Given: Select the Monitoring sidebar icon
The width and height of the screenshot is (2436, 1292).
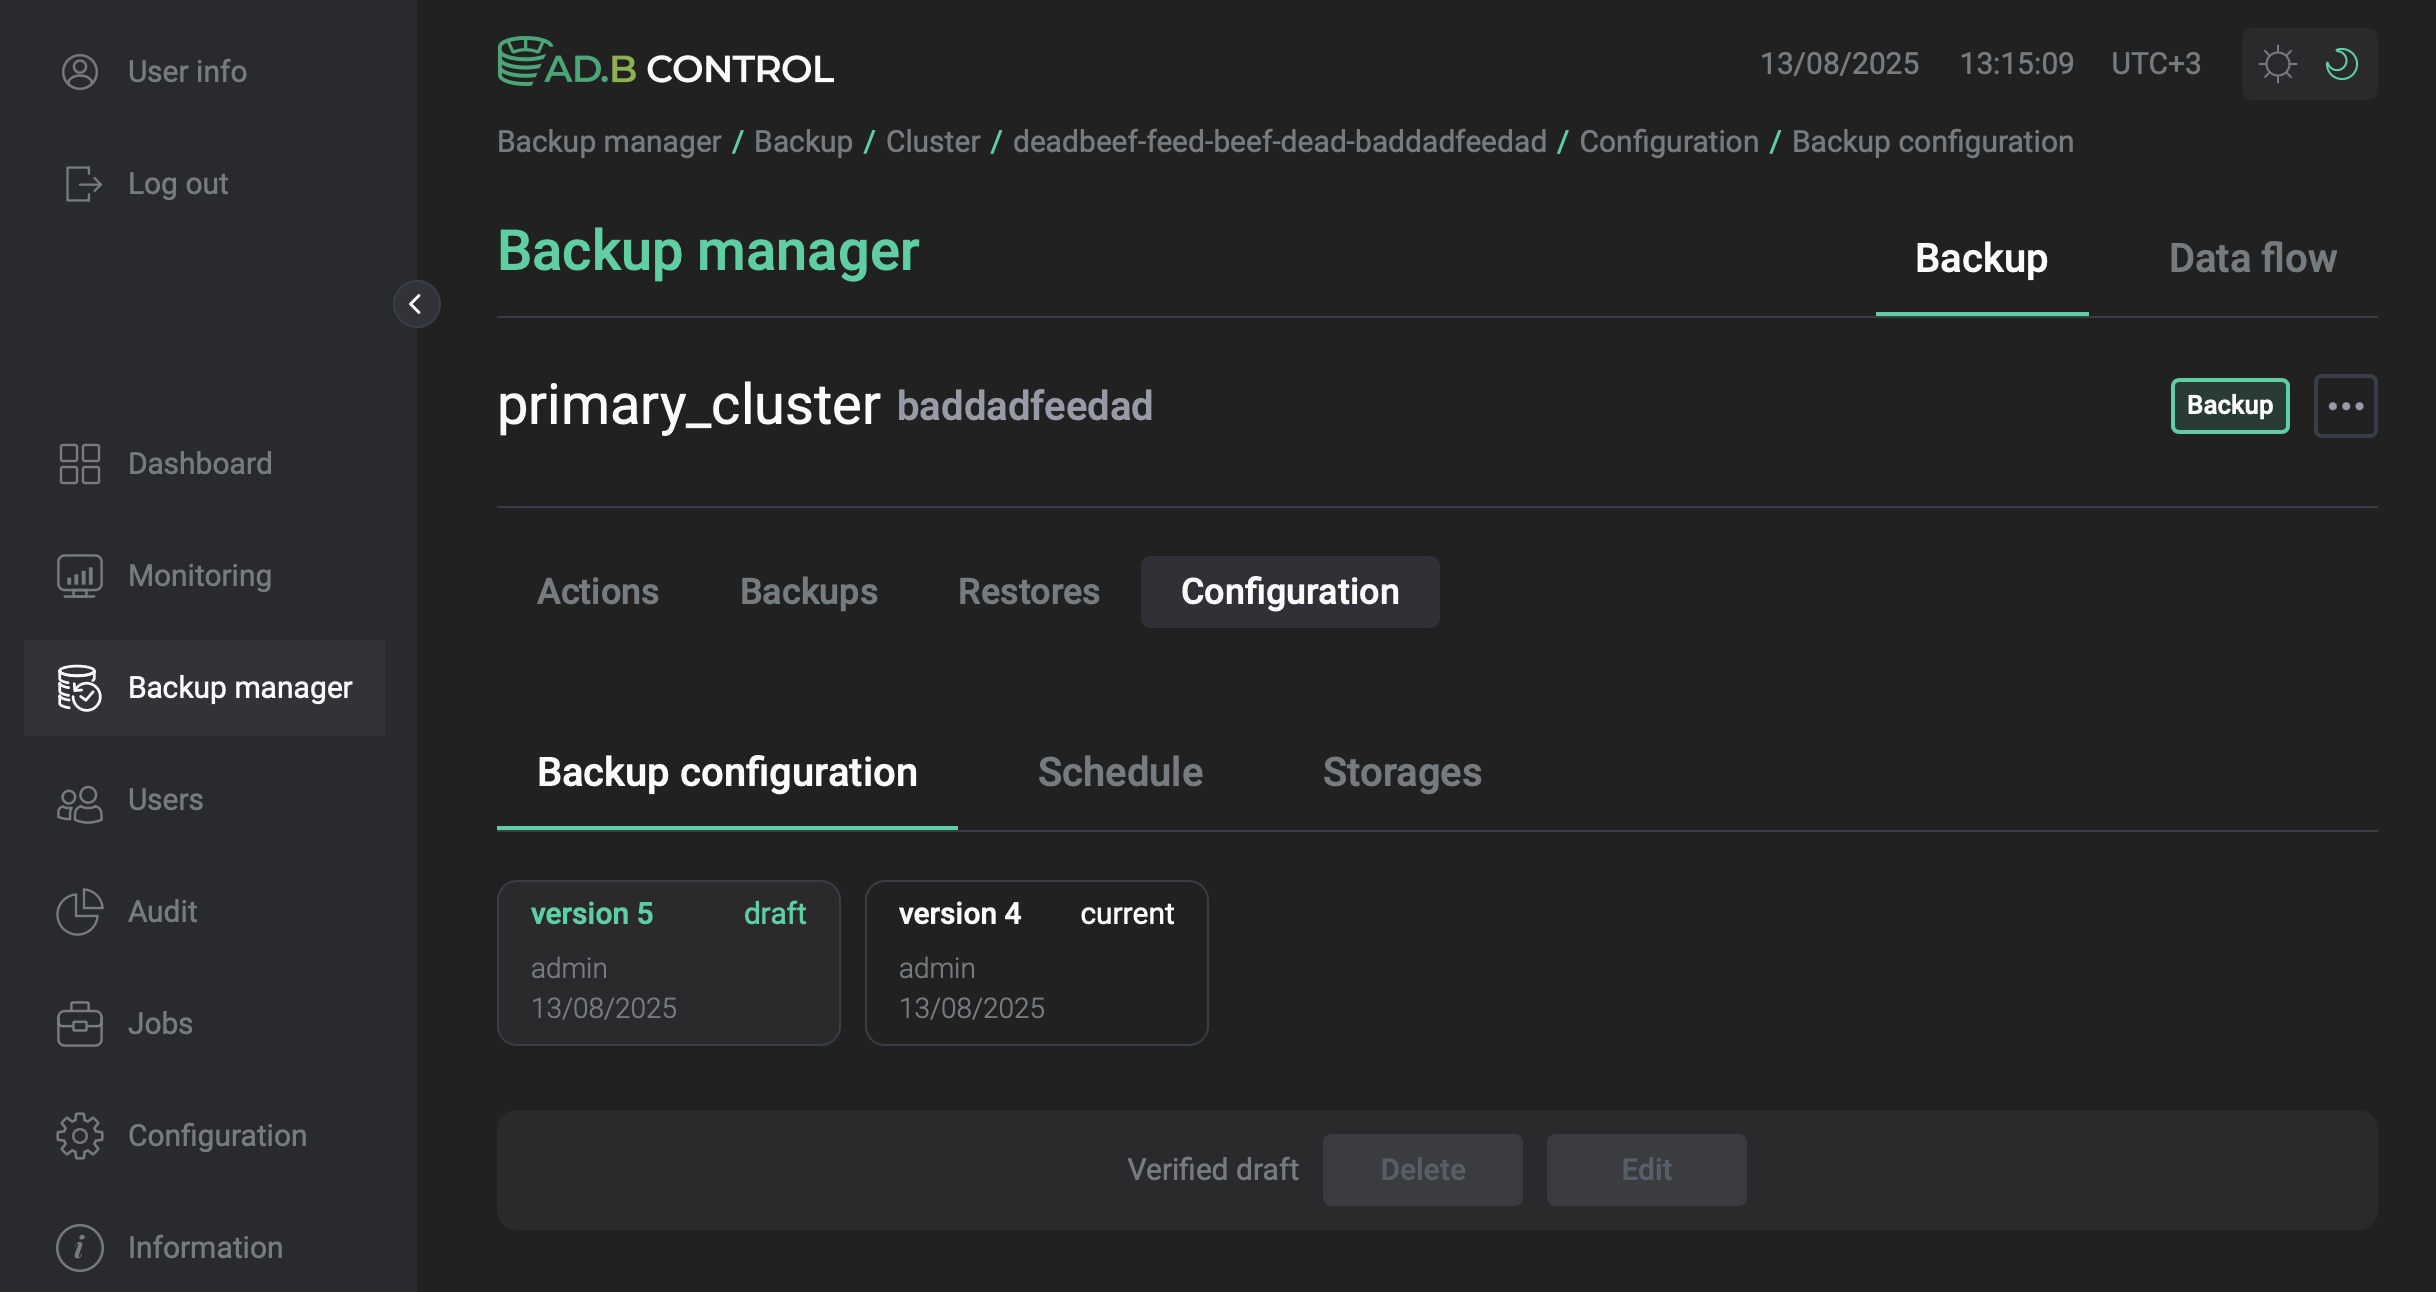Looking at the screenshot, I should [x=80, y=575].
